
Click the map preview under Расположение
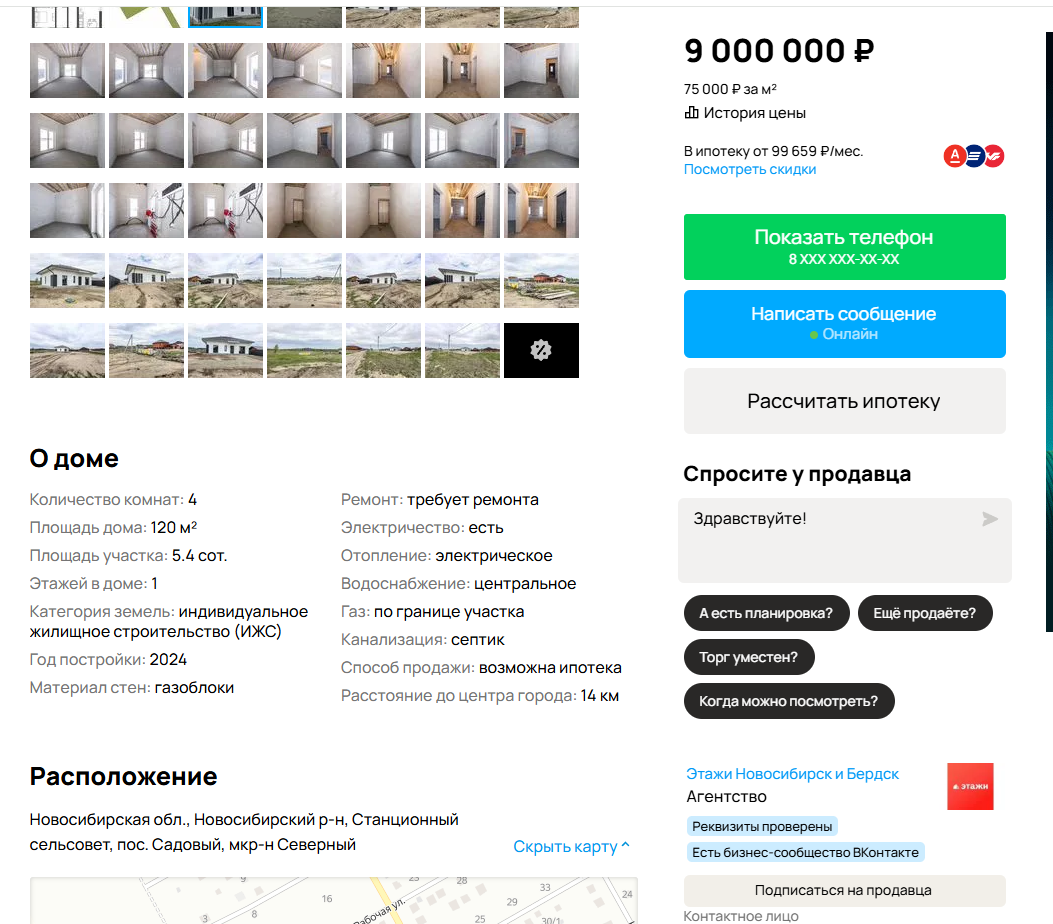click(334, 900)
